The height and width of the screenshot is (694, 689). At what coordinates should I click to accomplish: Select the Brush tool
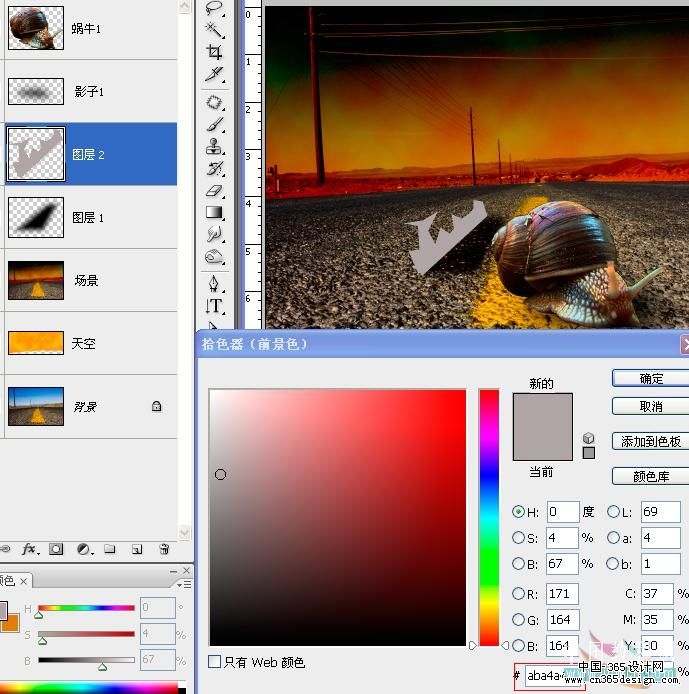(215, 124)
